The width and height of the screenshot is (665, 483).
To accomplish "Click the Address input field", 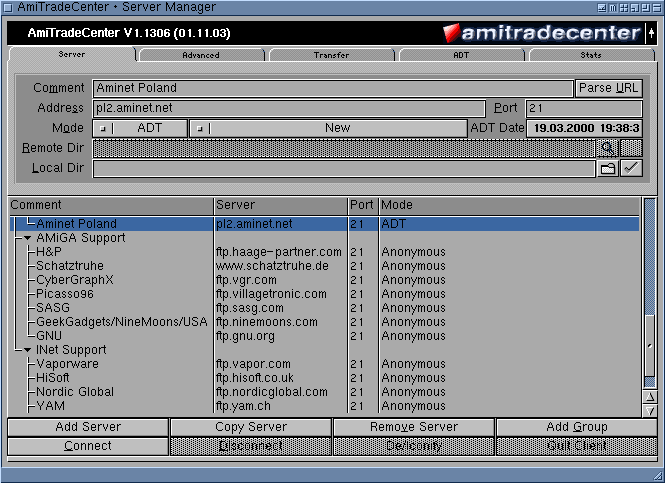I will [x=290, y=108].
